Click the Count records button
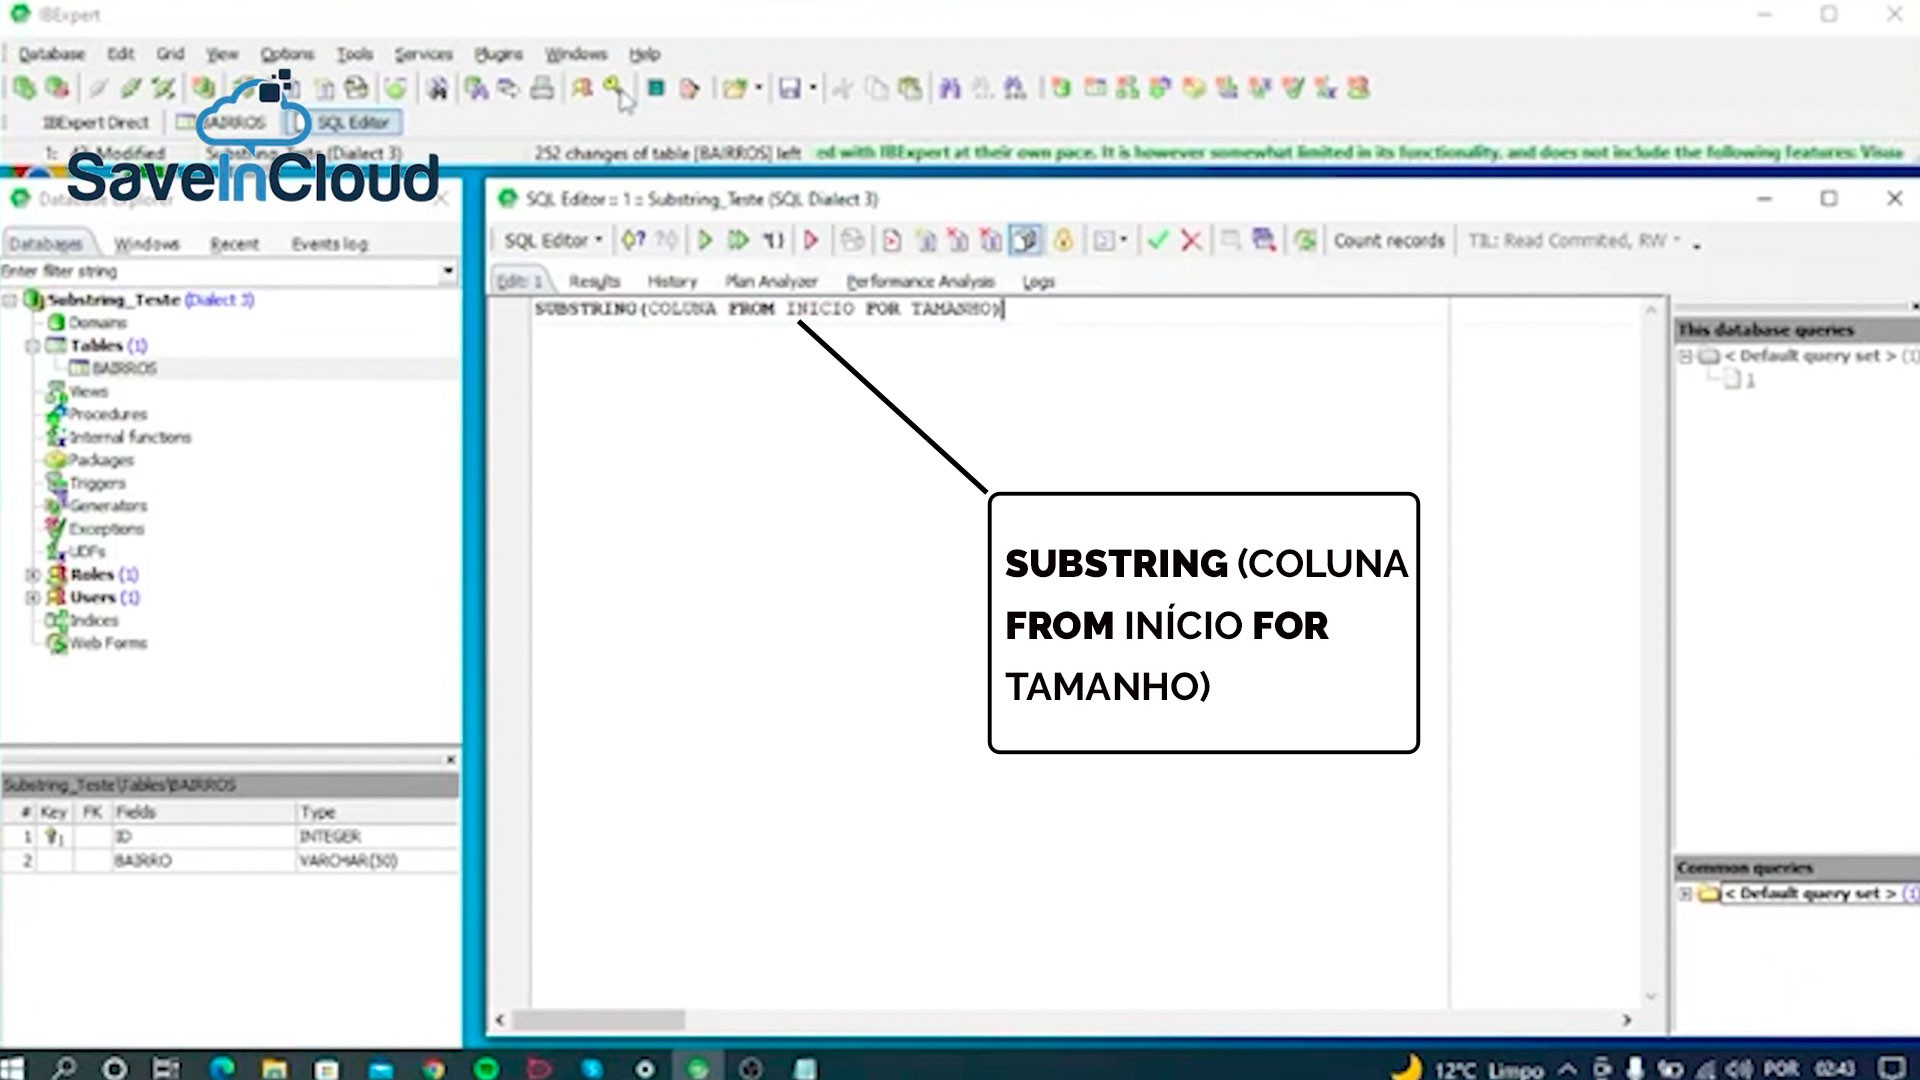 click(1389, 240)
